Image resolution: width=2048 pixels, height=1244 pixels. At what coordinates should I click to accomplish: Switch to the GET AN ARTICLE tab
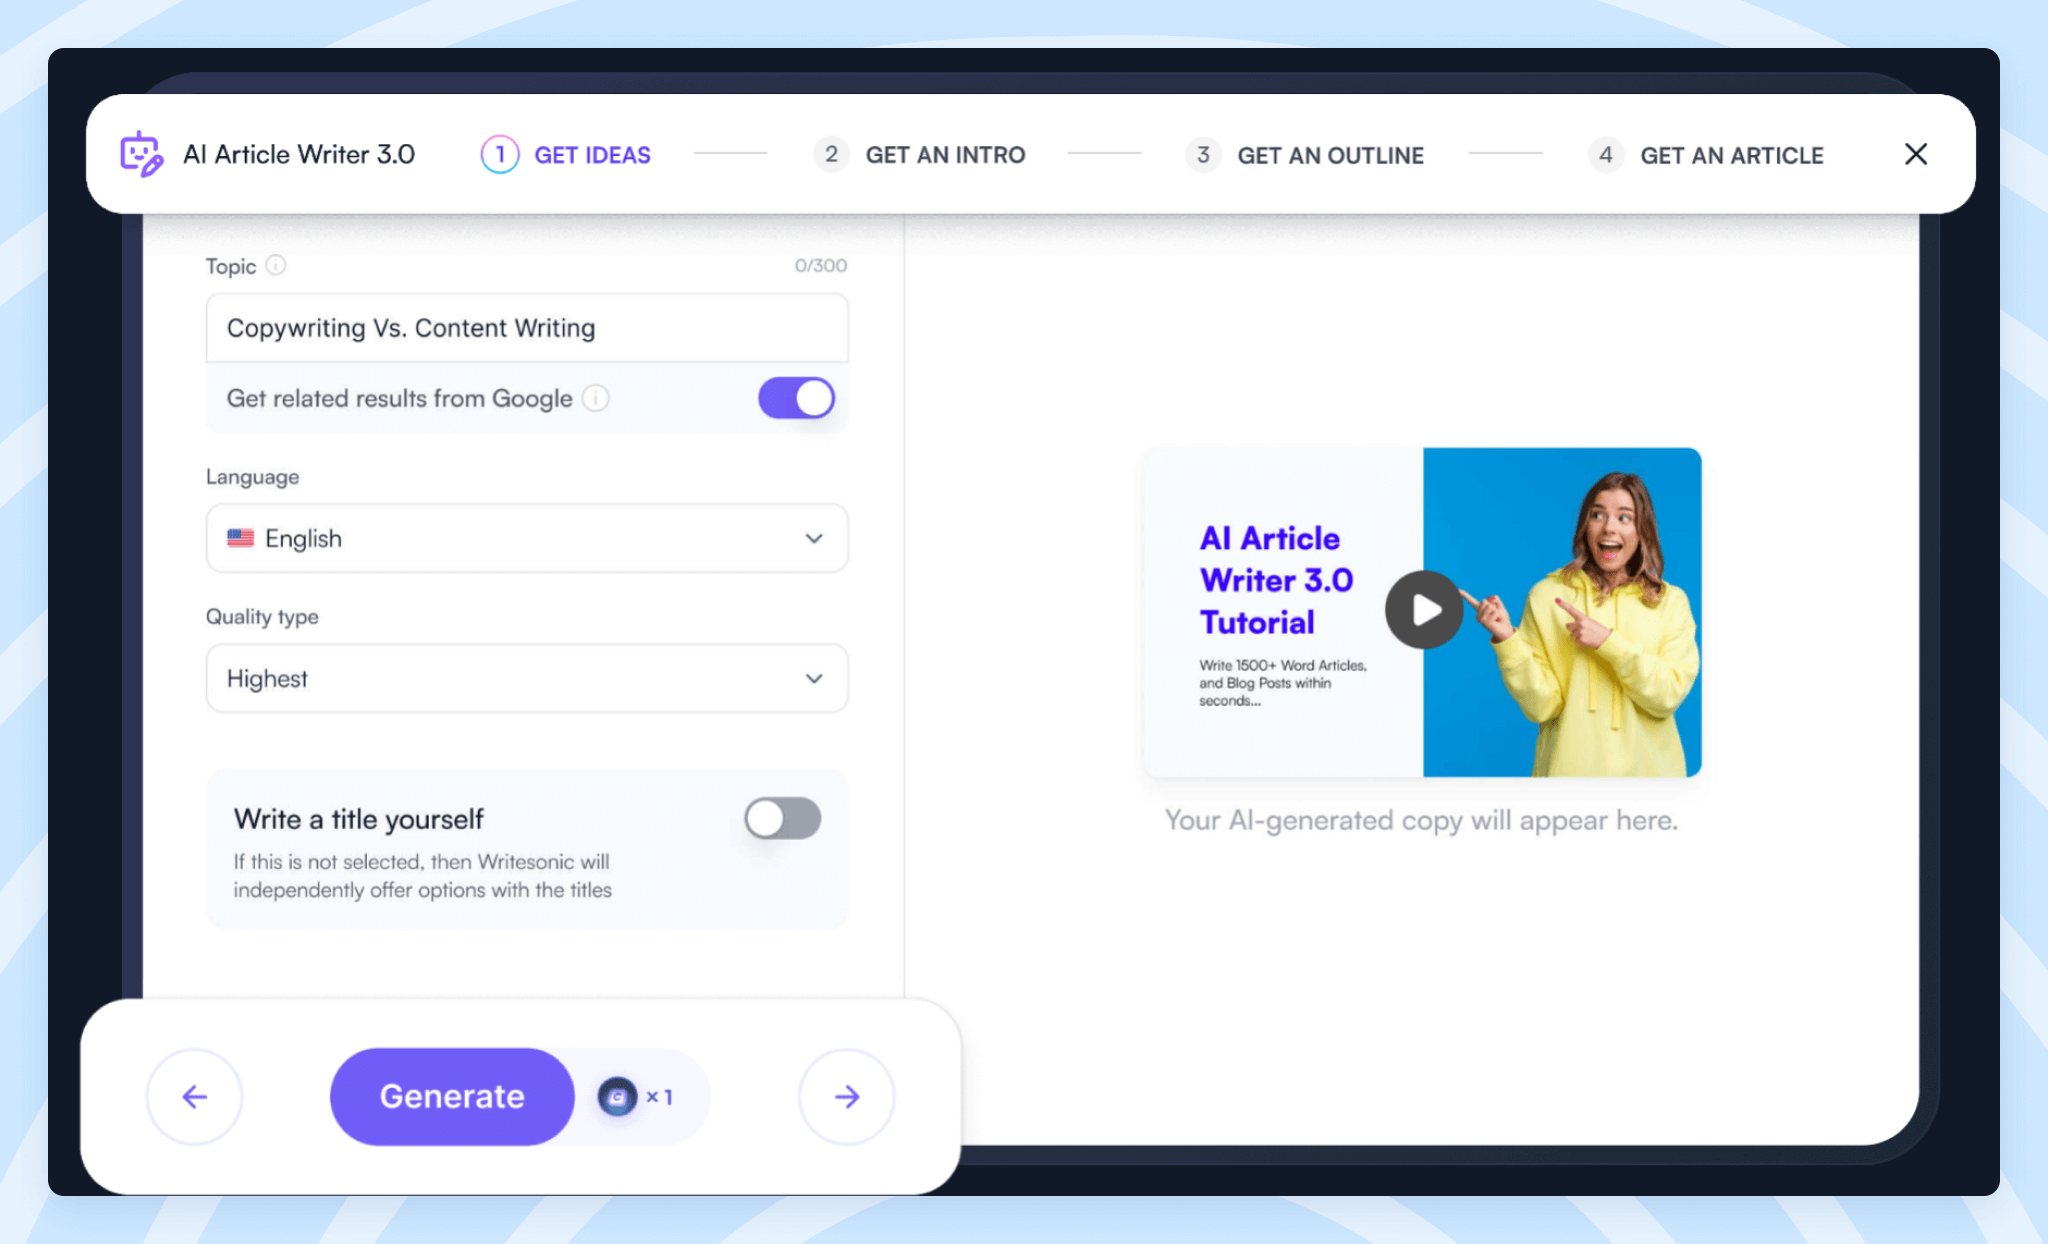pyautogui.click(x=1732, y=152)
